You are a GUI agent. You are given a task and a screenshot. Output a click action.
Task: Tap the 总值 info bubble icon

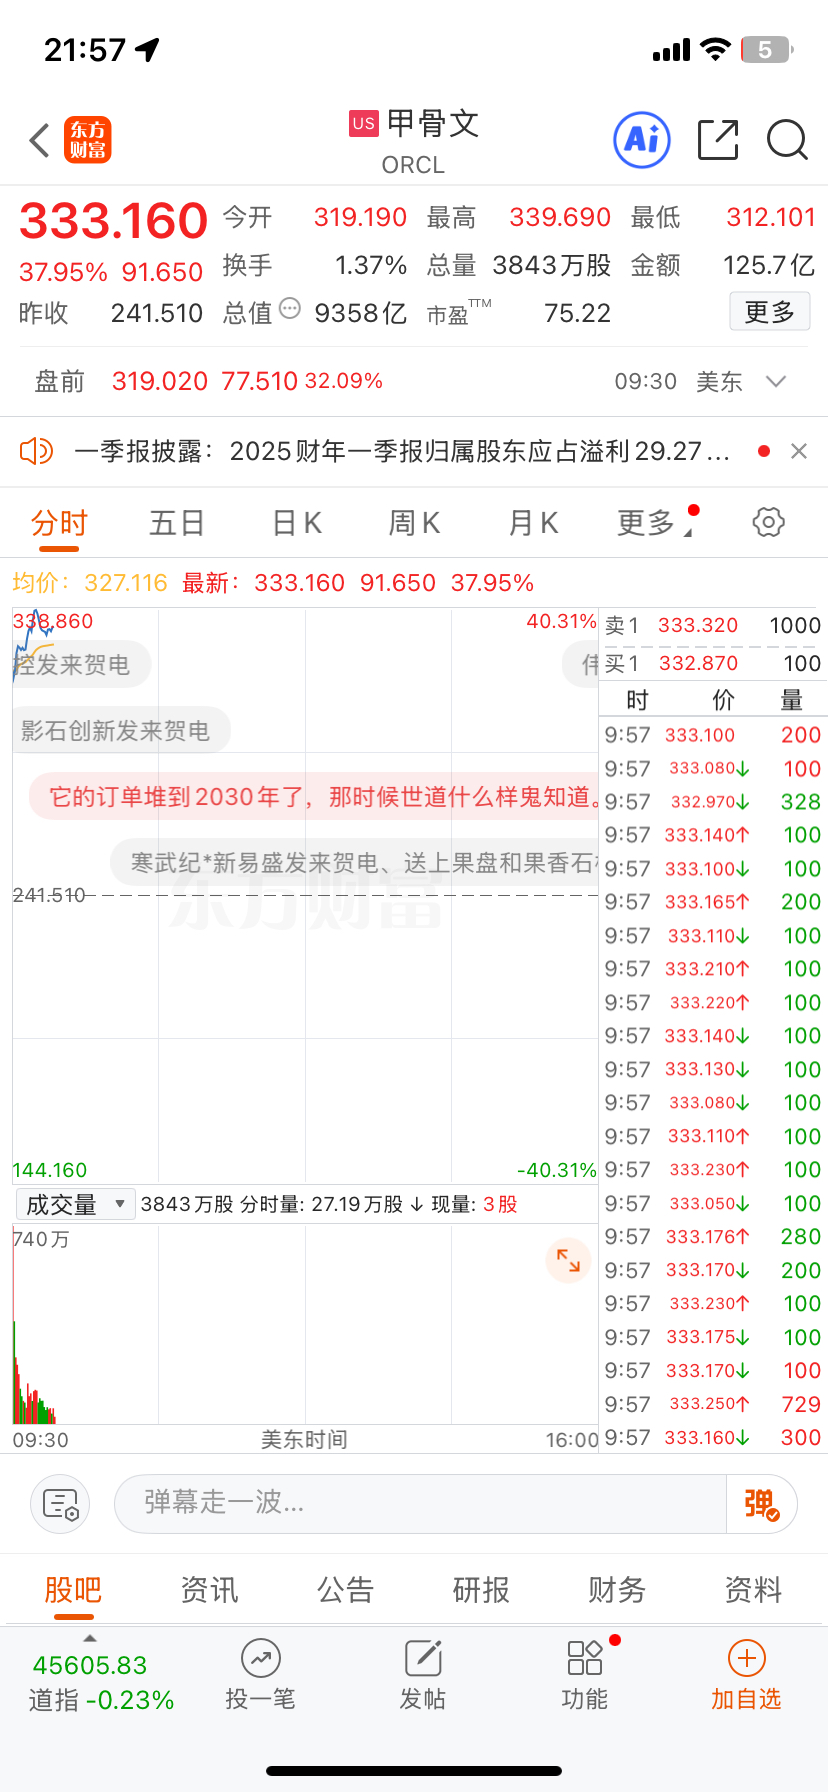click(x=290, y=308)
